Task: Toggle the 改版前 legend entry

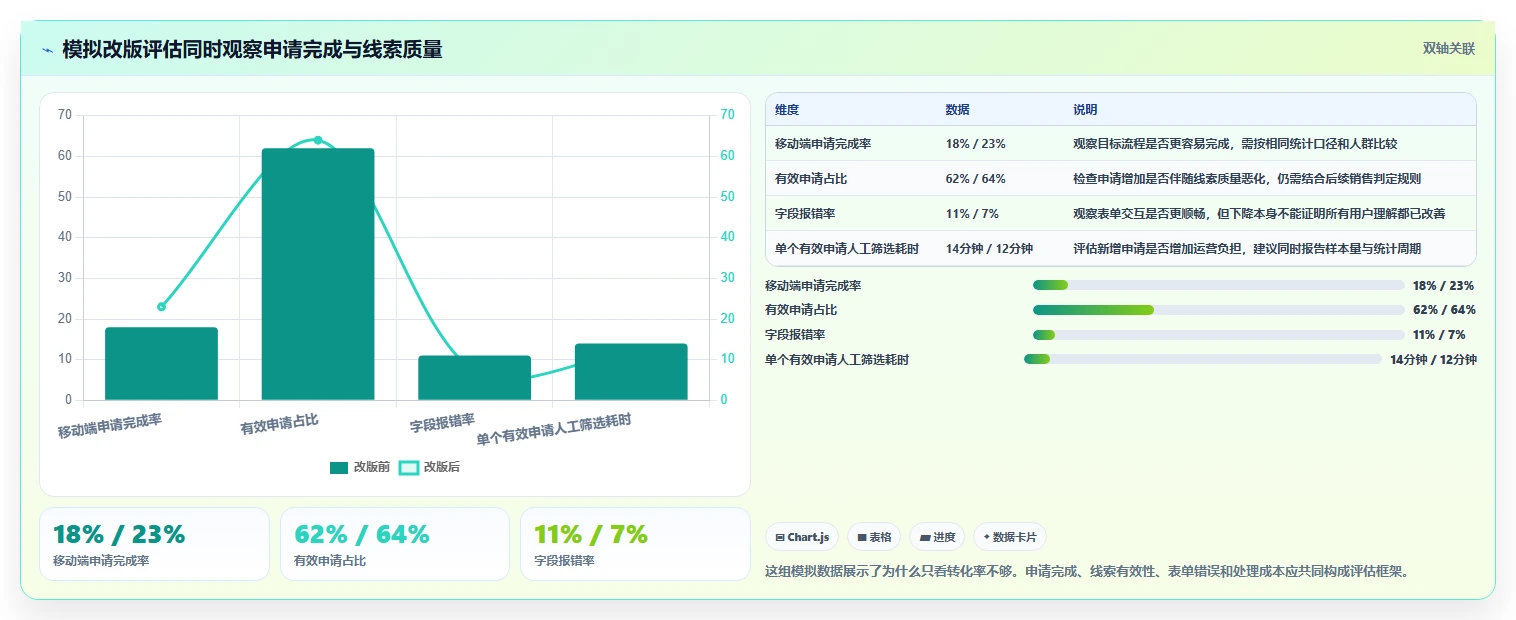Action: (x=360, y=467)
